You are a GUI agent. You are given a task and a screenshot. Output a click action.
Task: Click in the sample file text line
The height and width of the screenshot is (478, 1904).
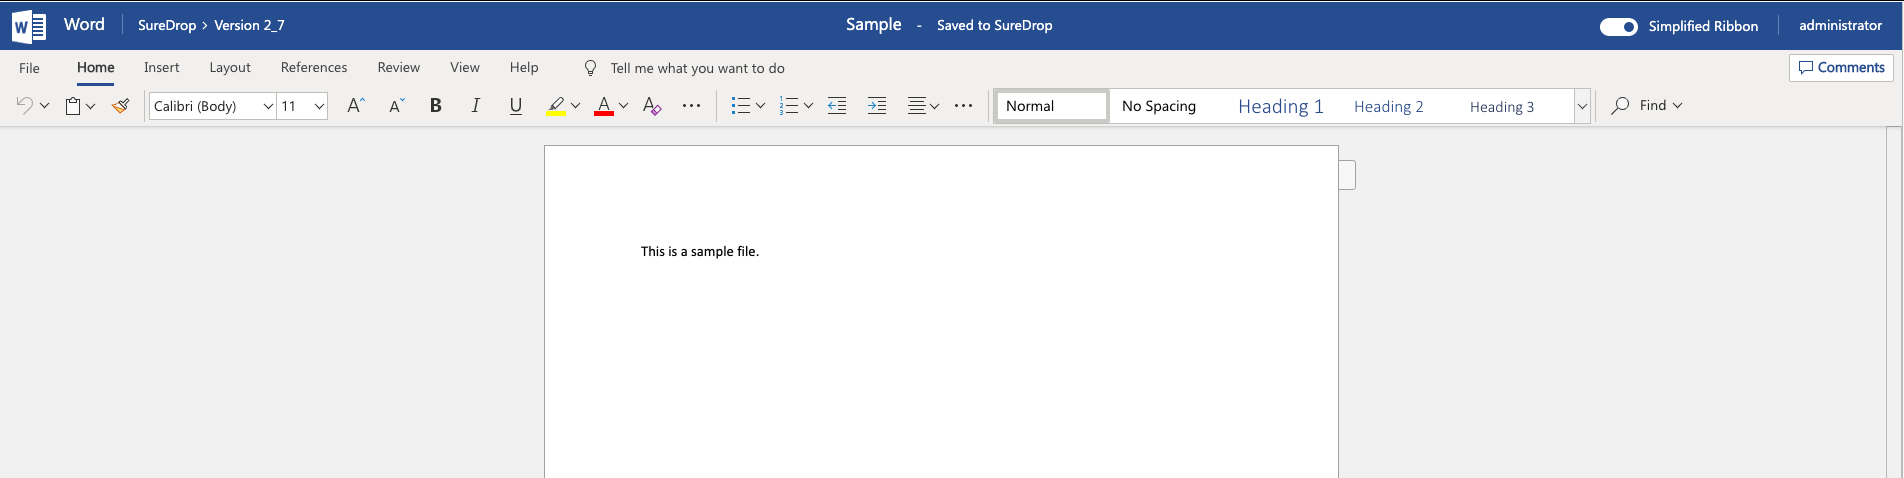click(x=700, y=251)
